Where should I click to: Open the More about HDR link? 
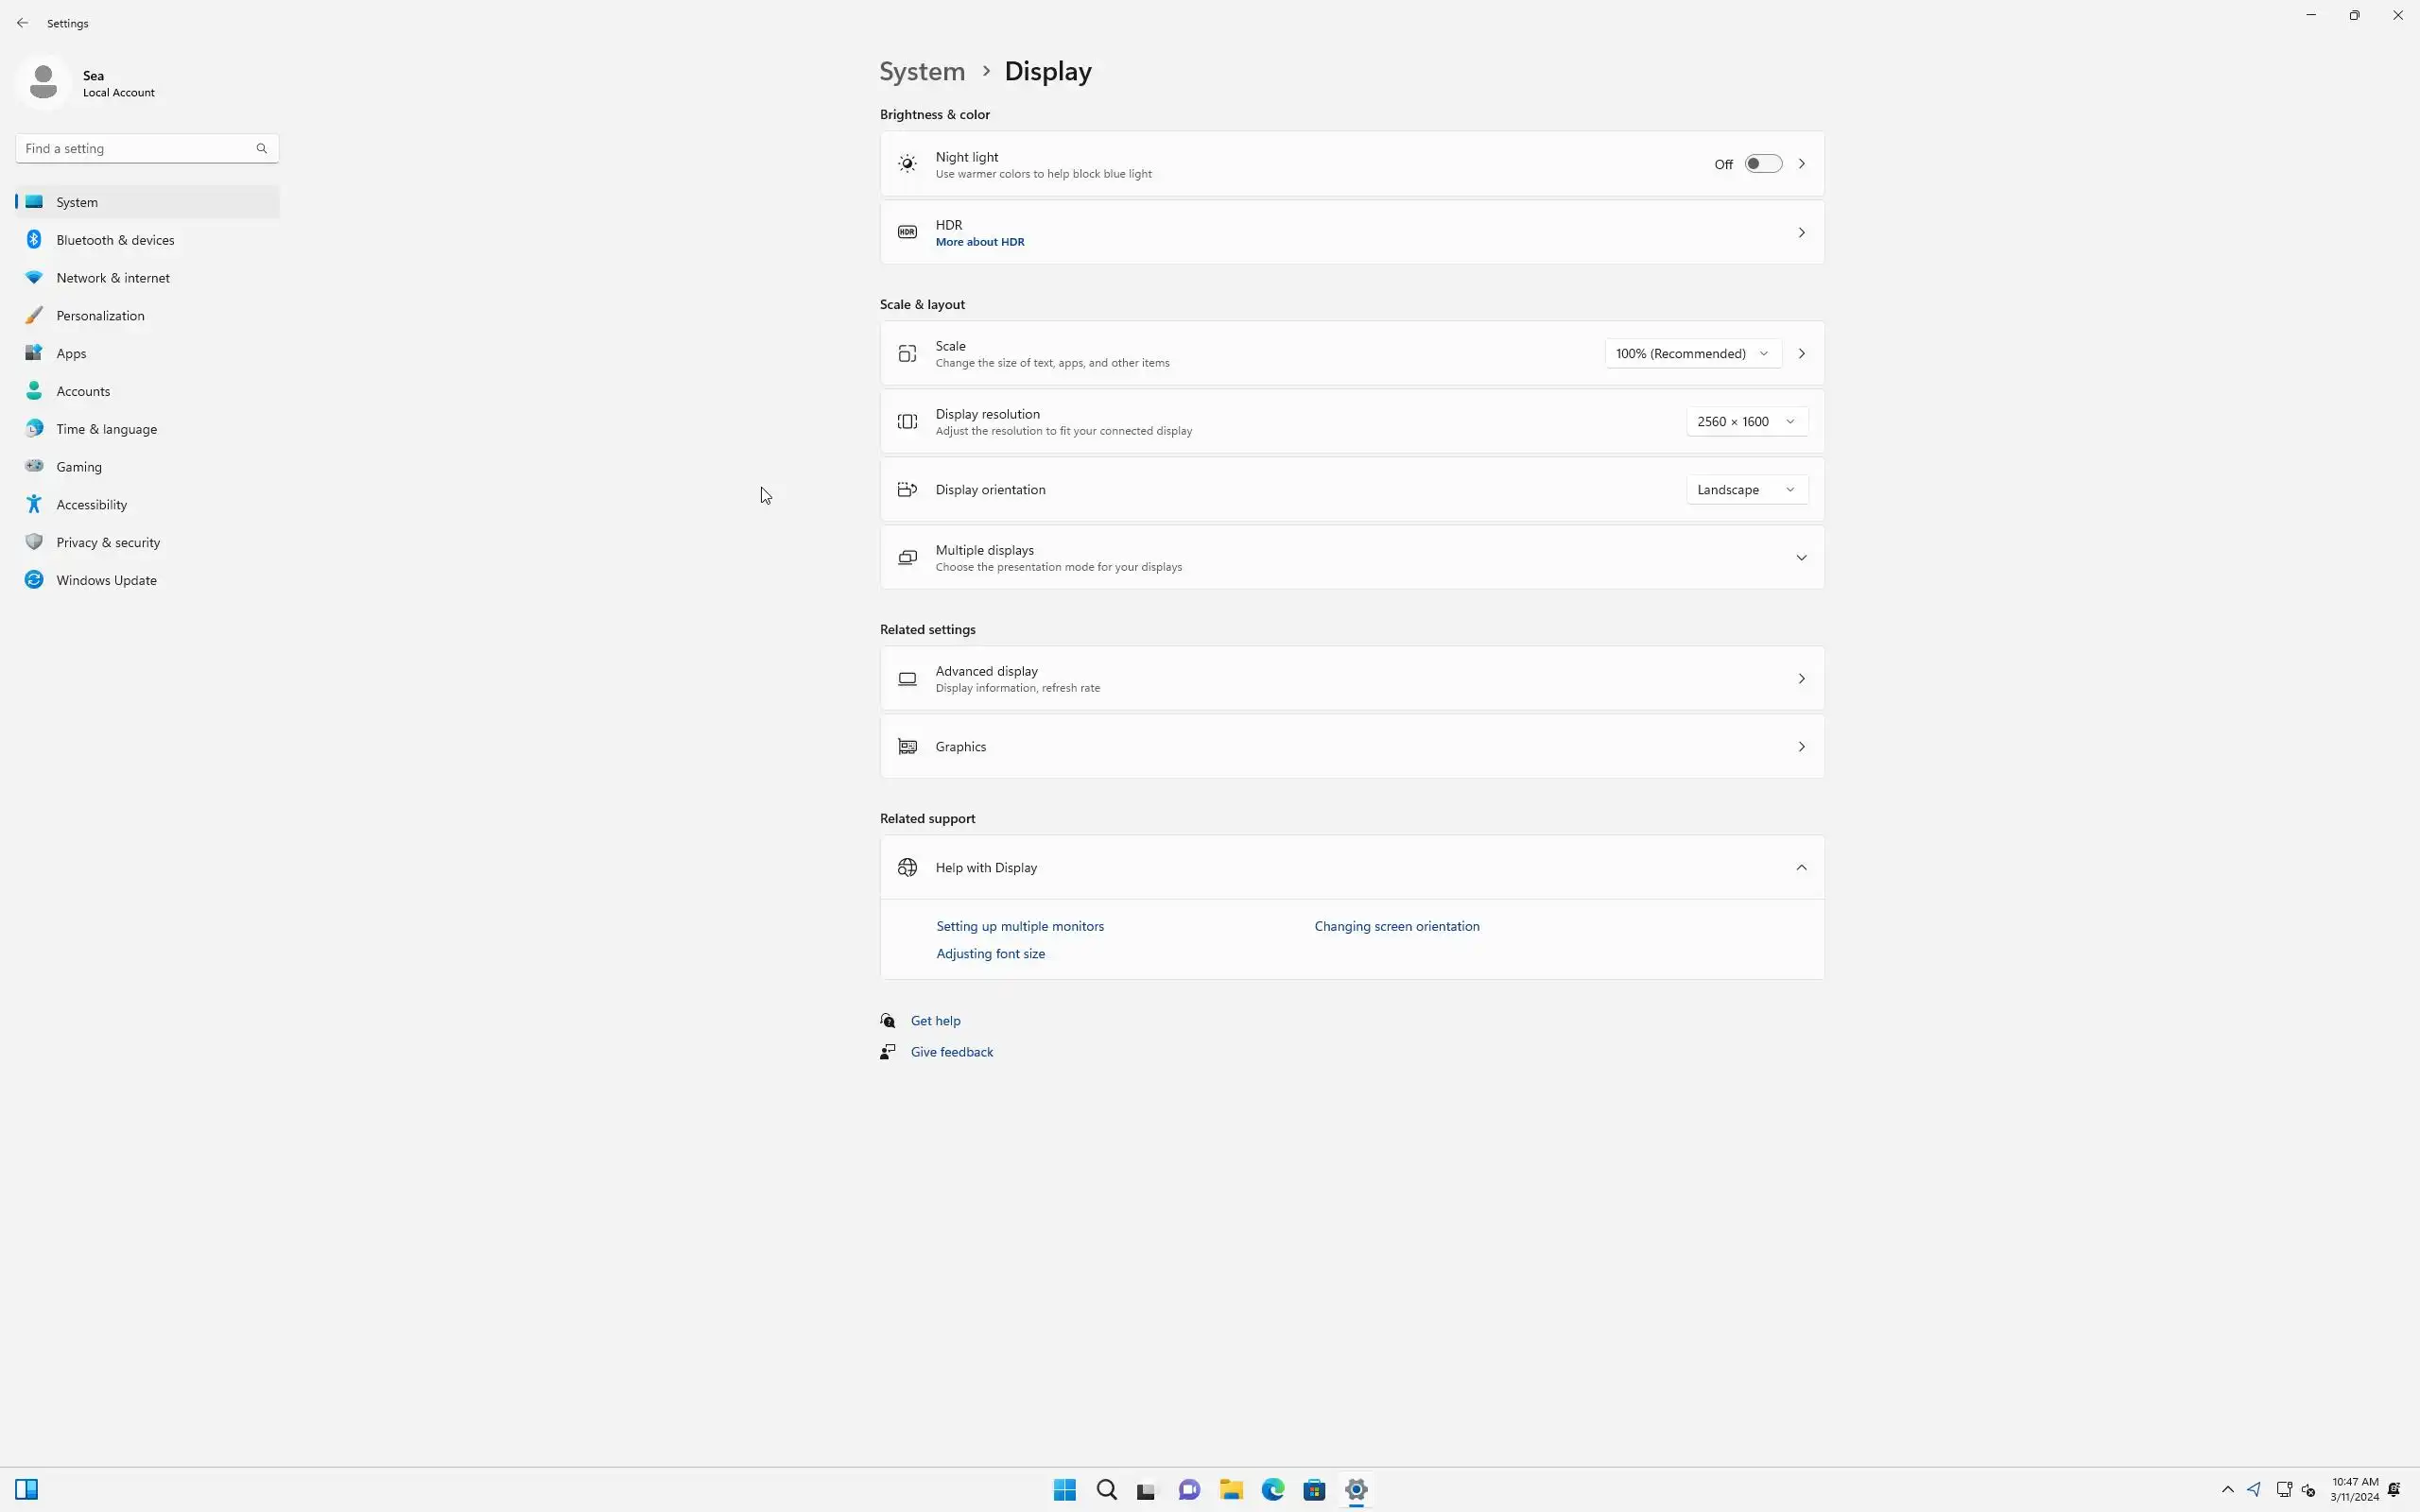[979, 242]
